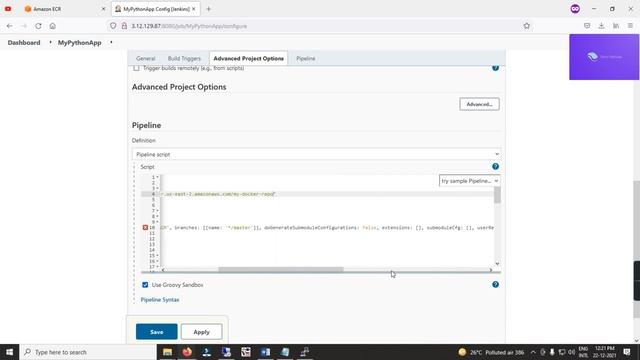The image size is (640, 360).
Task: Place cursor on script line 4
Action: [x=327, y=194]
